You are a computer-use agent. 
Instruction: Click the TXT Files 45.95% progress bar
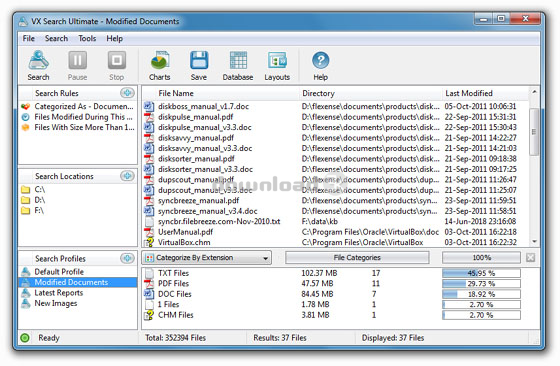(x=481, y=273)
